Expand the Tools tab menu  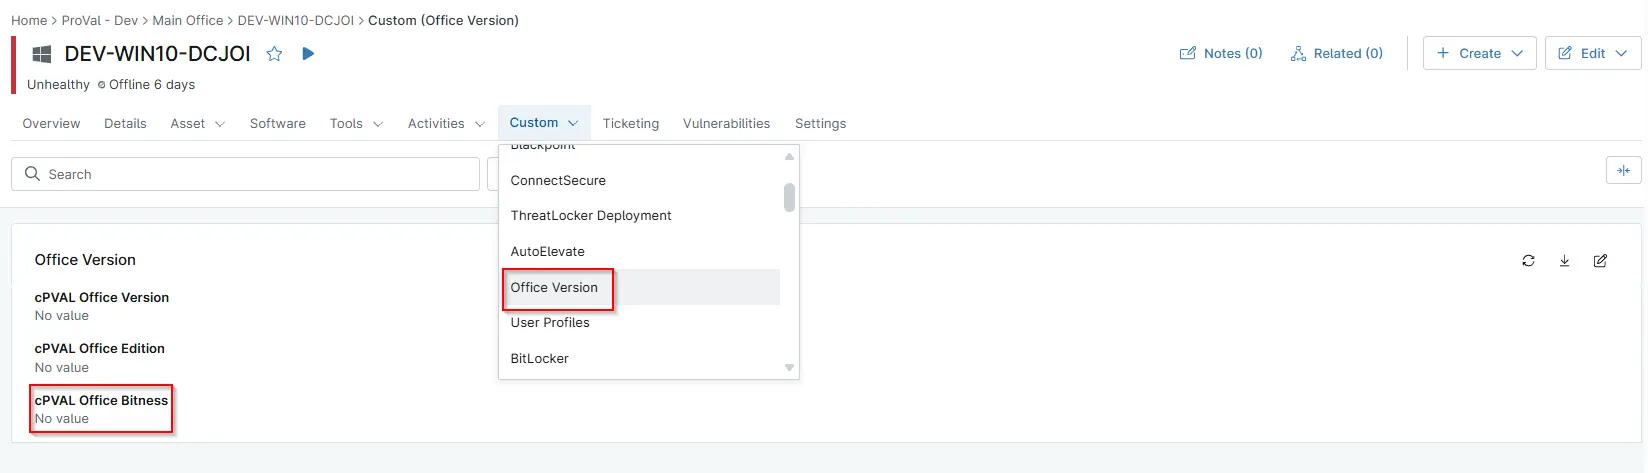[356, 124]
